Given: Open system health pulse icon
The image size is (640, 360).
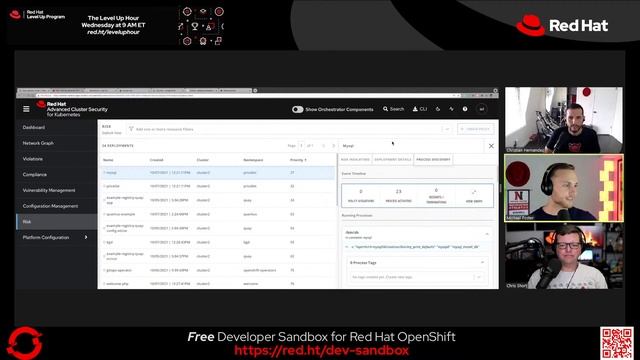Looking at the screenshot, I should (x=451, y=109).
